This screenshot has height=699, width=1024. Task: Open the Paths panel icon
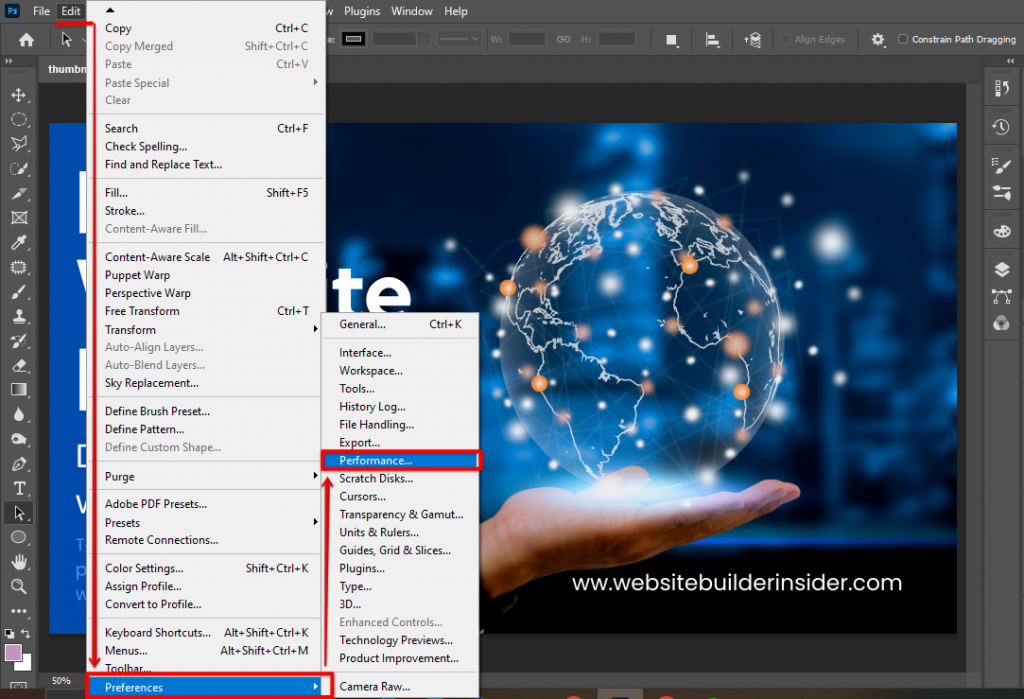tap(1001, 296)
